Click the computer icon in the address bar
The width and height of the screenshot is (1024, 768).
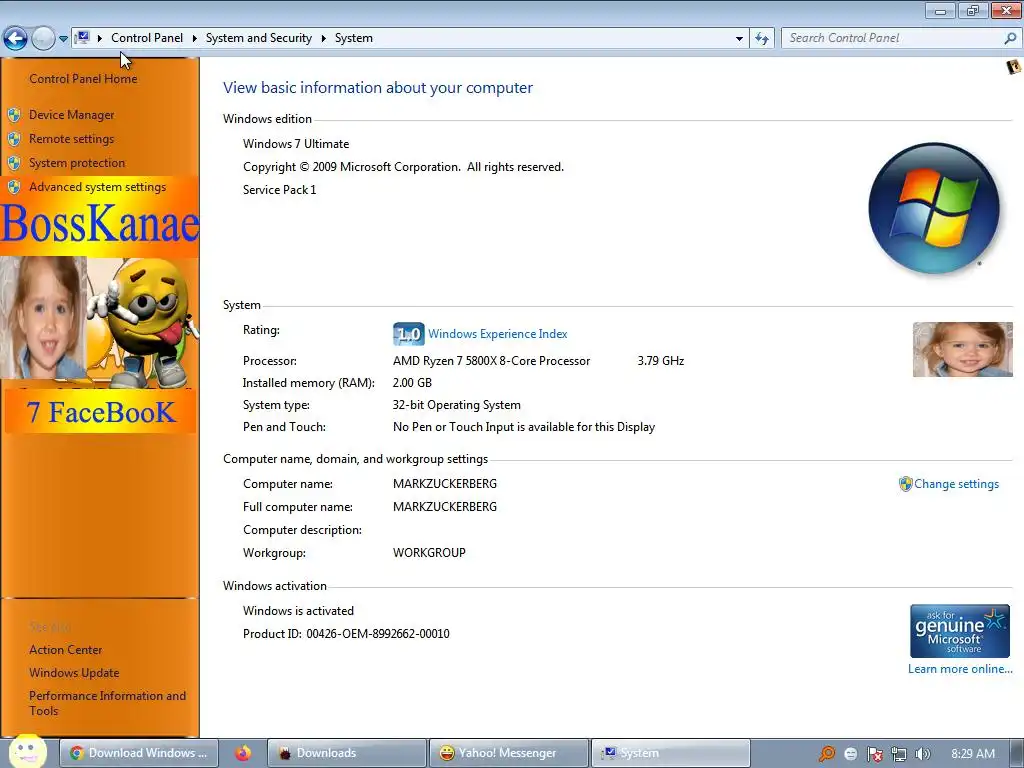82,38
